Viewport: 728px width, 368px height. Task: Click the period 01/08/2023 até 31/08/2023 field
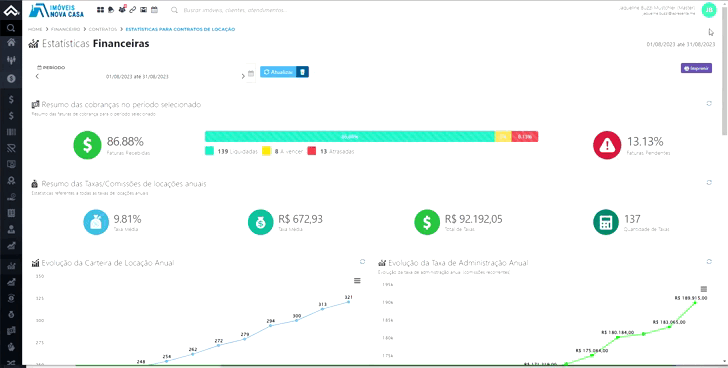click(x=137, y=77)
